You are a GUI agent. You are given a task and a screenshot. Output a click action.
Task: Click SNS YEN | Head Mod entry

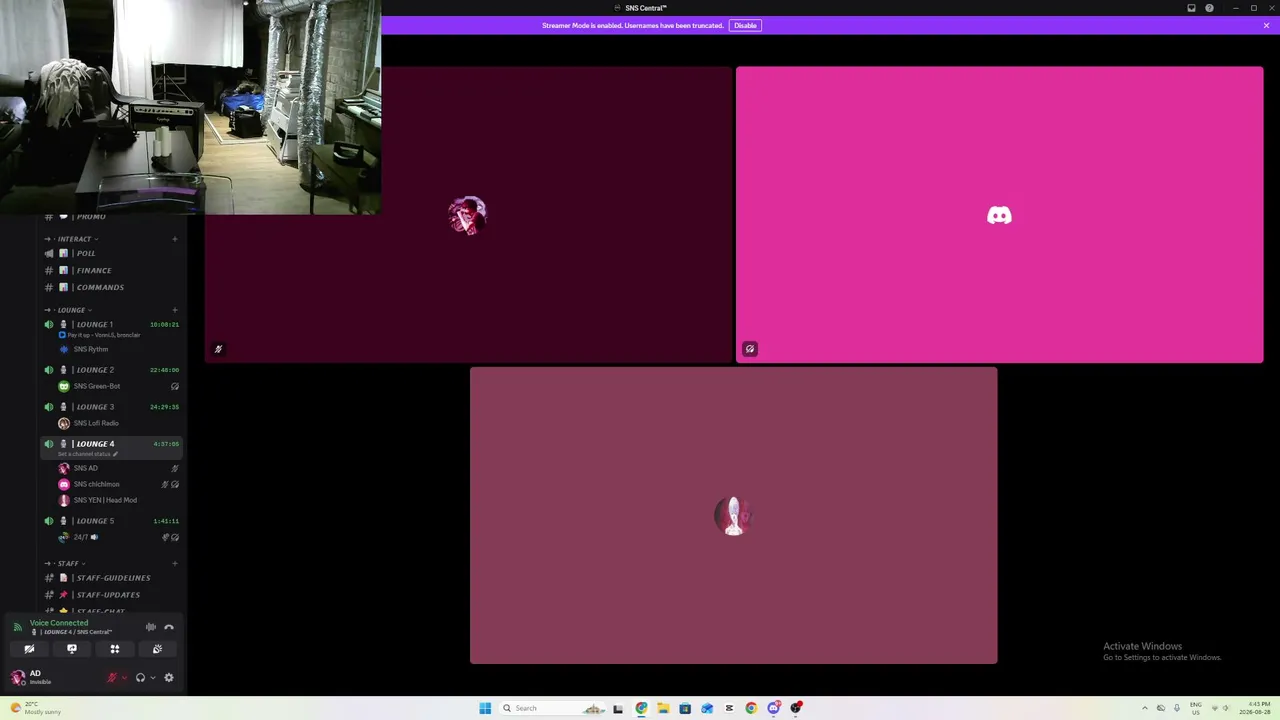[x=118, y=500]
